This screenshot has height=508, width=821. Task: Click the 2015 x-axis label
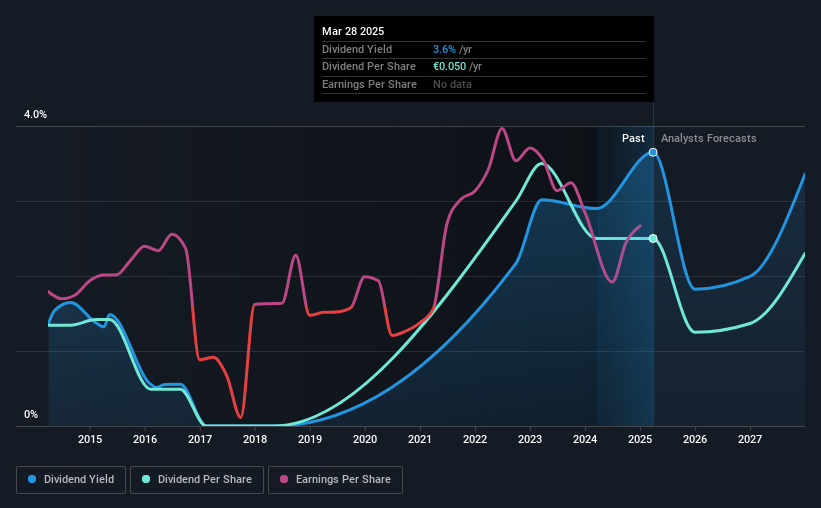90,439
